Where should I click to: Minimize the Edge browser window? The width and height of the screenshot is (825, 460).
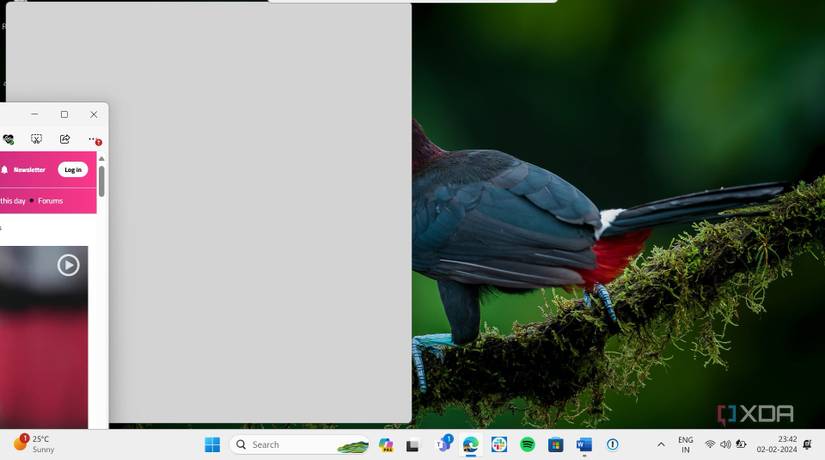tap(35, 114)
